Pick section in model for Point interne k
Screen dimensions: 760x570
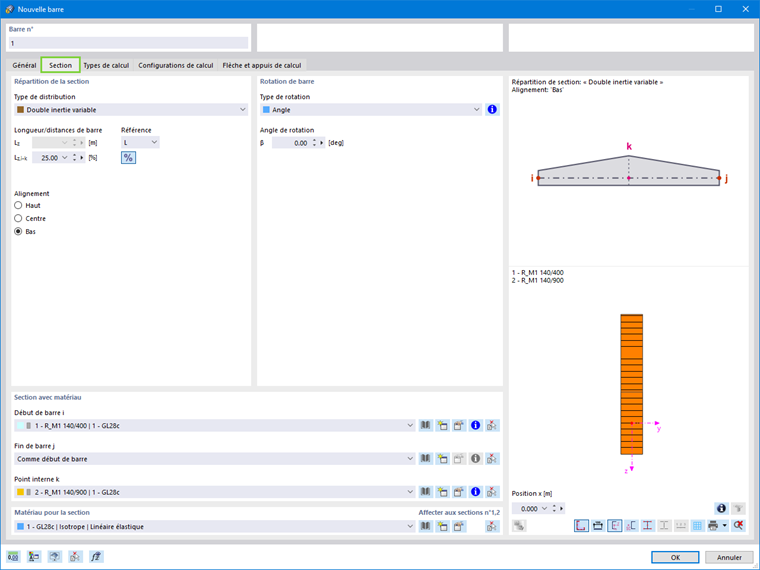tap(492, 492)
